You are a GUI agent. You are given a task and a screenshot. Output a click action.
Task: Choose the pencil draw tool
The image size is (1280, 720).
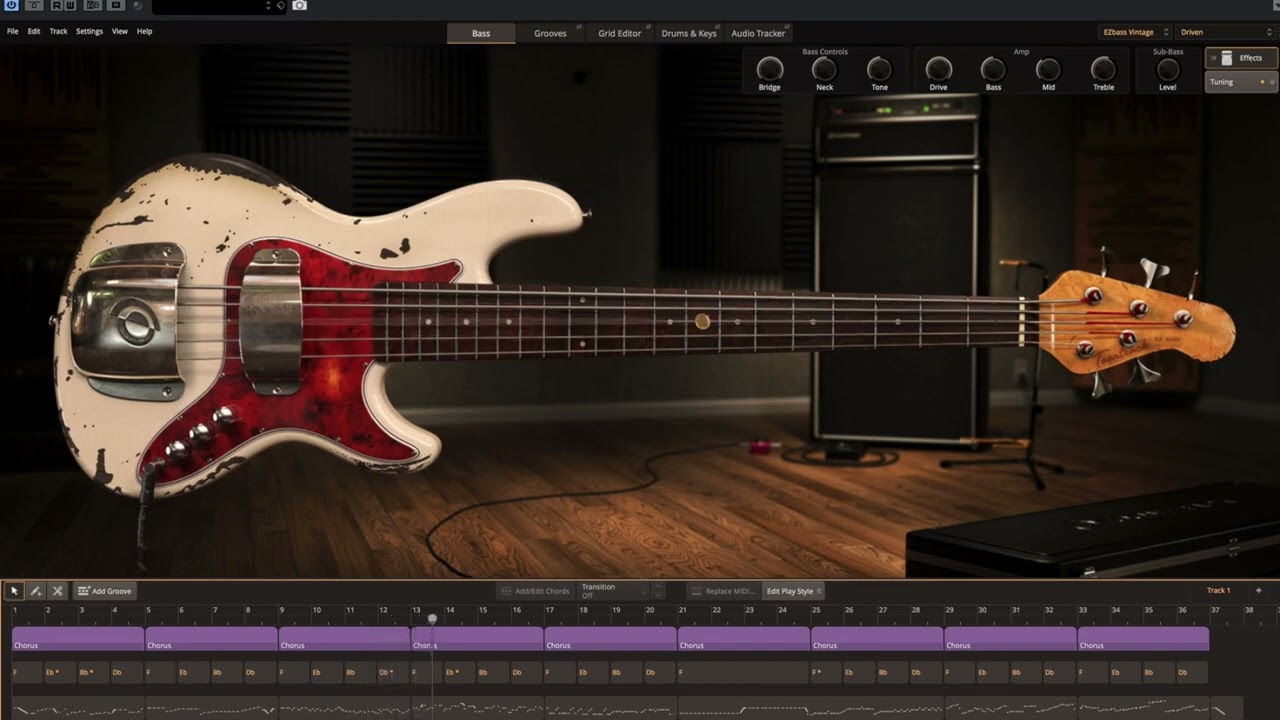coord(36,591)
